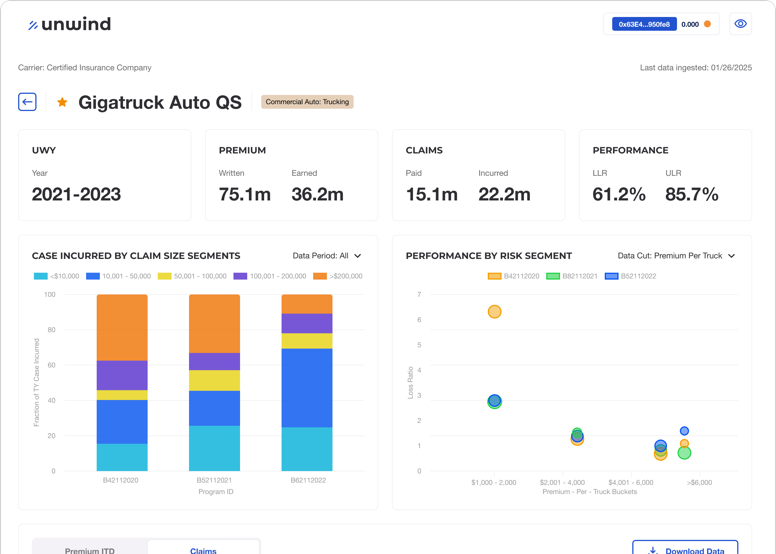Click the B52112021 program ID axis label
Screen dimensions: 776x554
click(214, 480)
